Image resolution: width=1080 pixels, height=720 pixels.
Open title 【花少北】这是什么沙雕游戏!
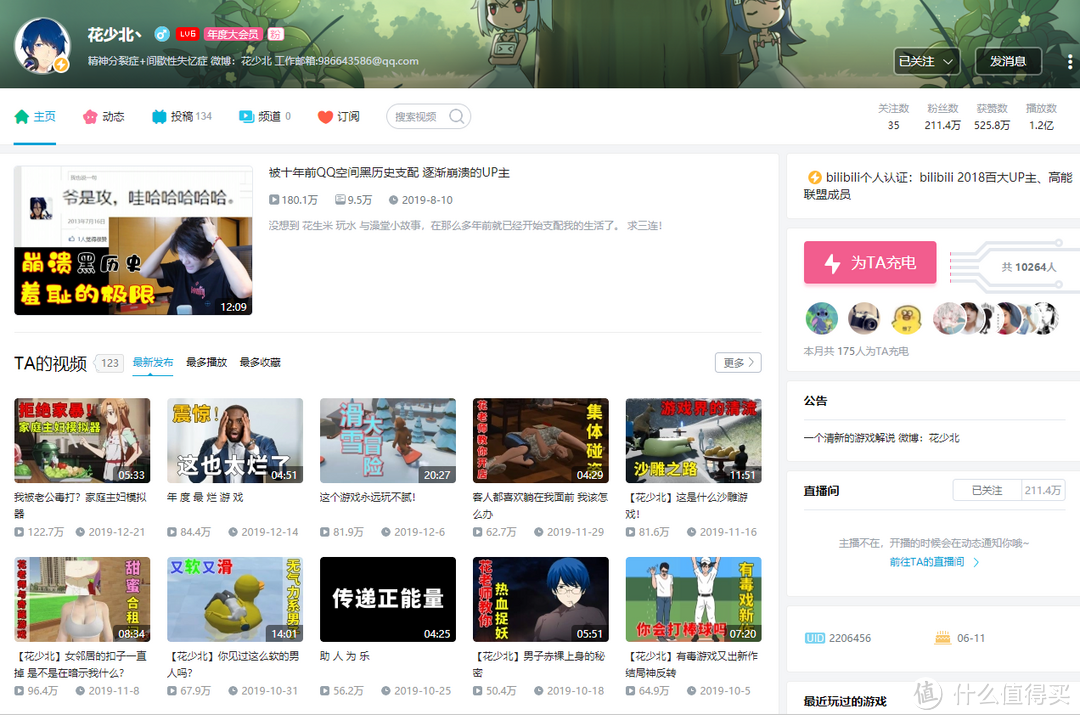pyautogui.click(x=687, y=506)
